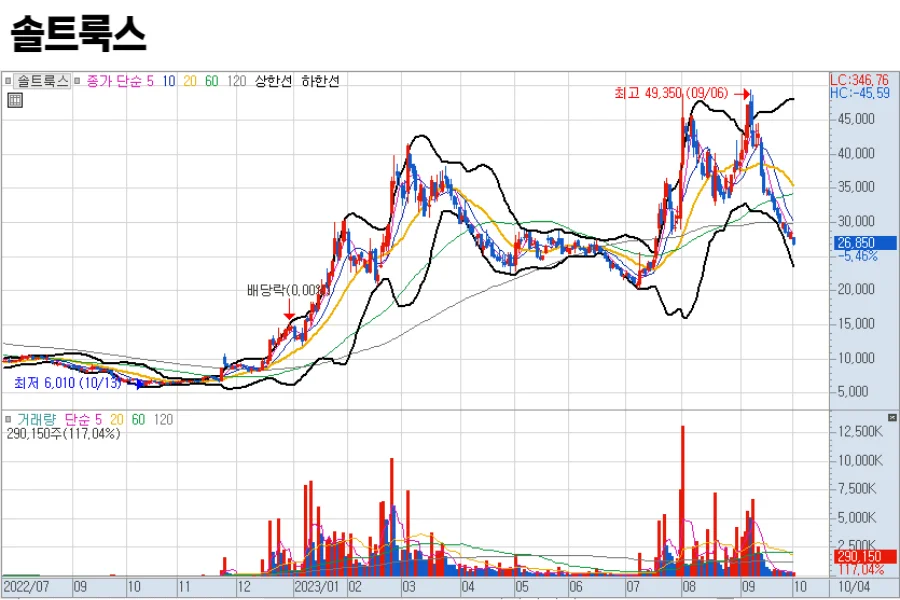The image size is (900, 600).
Task: Click the 하한선 lower band label
Action: (x=320, y=81)
